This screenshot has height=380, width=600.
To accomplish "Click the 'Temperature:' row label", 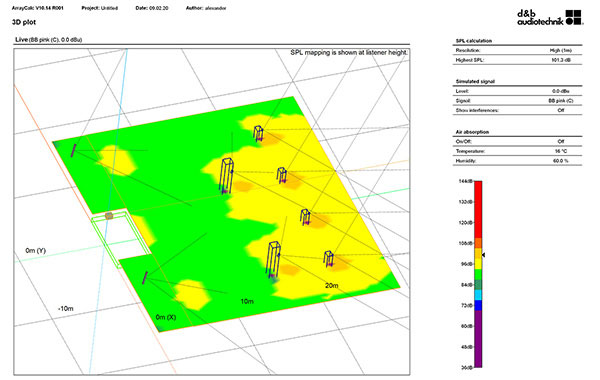I will [470, 151].
